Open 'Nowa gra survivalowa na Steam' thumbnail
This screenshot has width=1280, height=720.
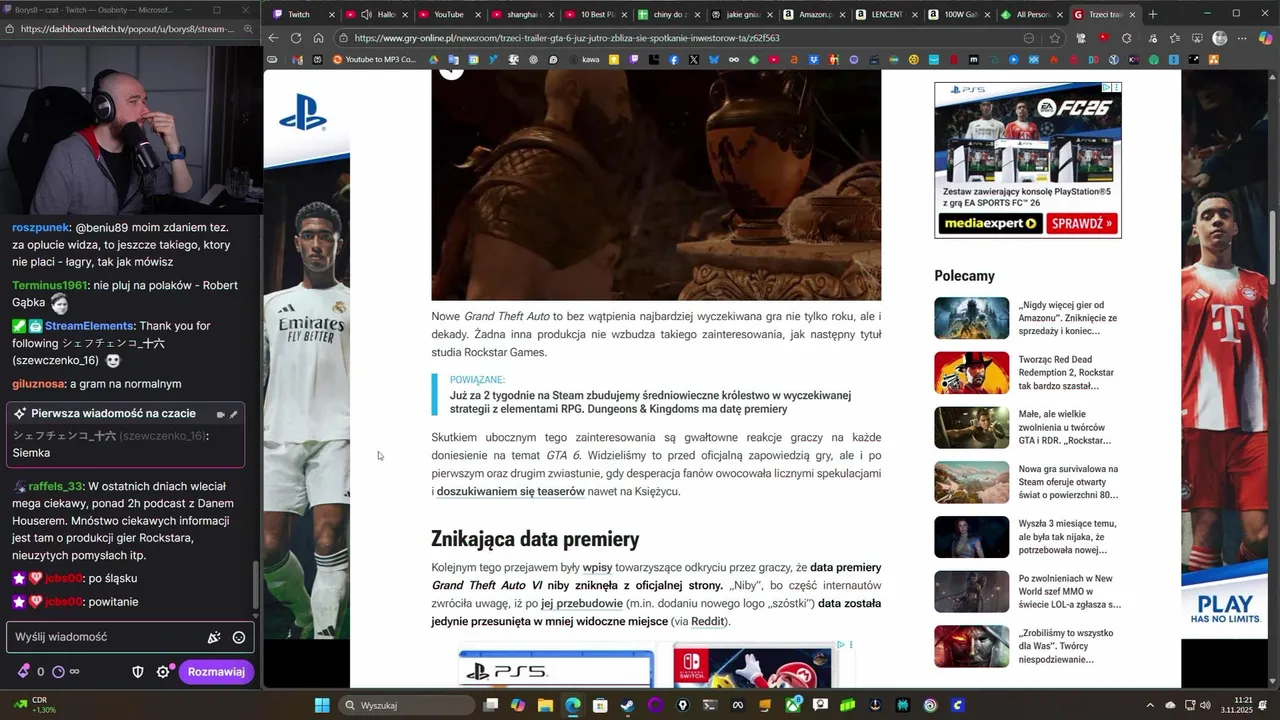[x=971, y=482]
